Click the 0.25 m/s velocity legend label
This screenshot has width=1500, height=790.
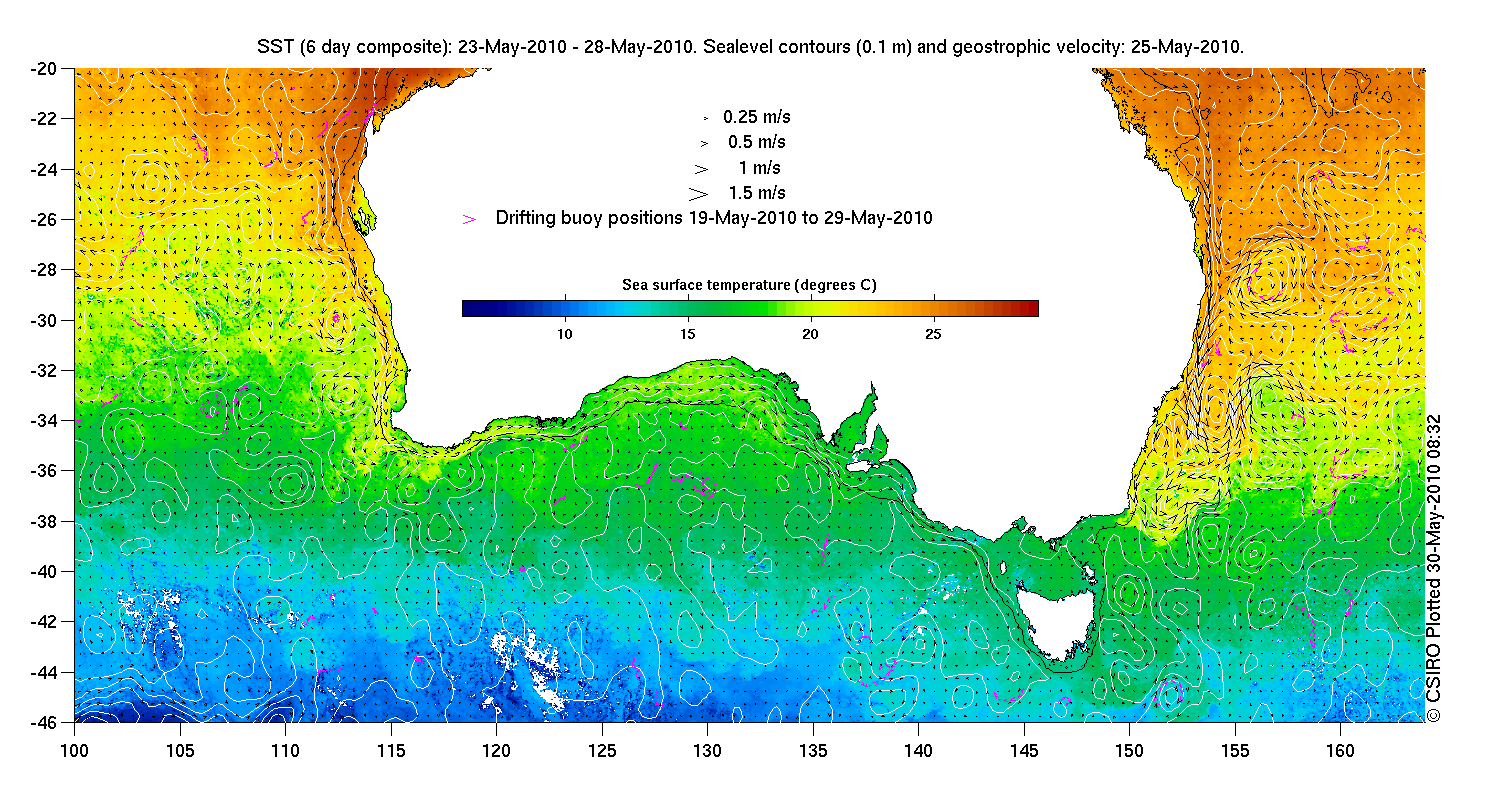(x=757, y=117)
